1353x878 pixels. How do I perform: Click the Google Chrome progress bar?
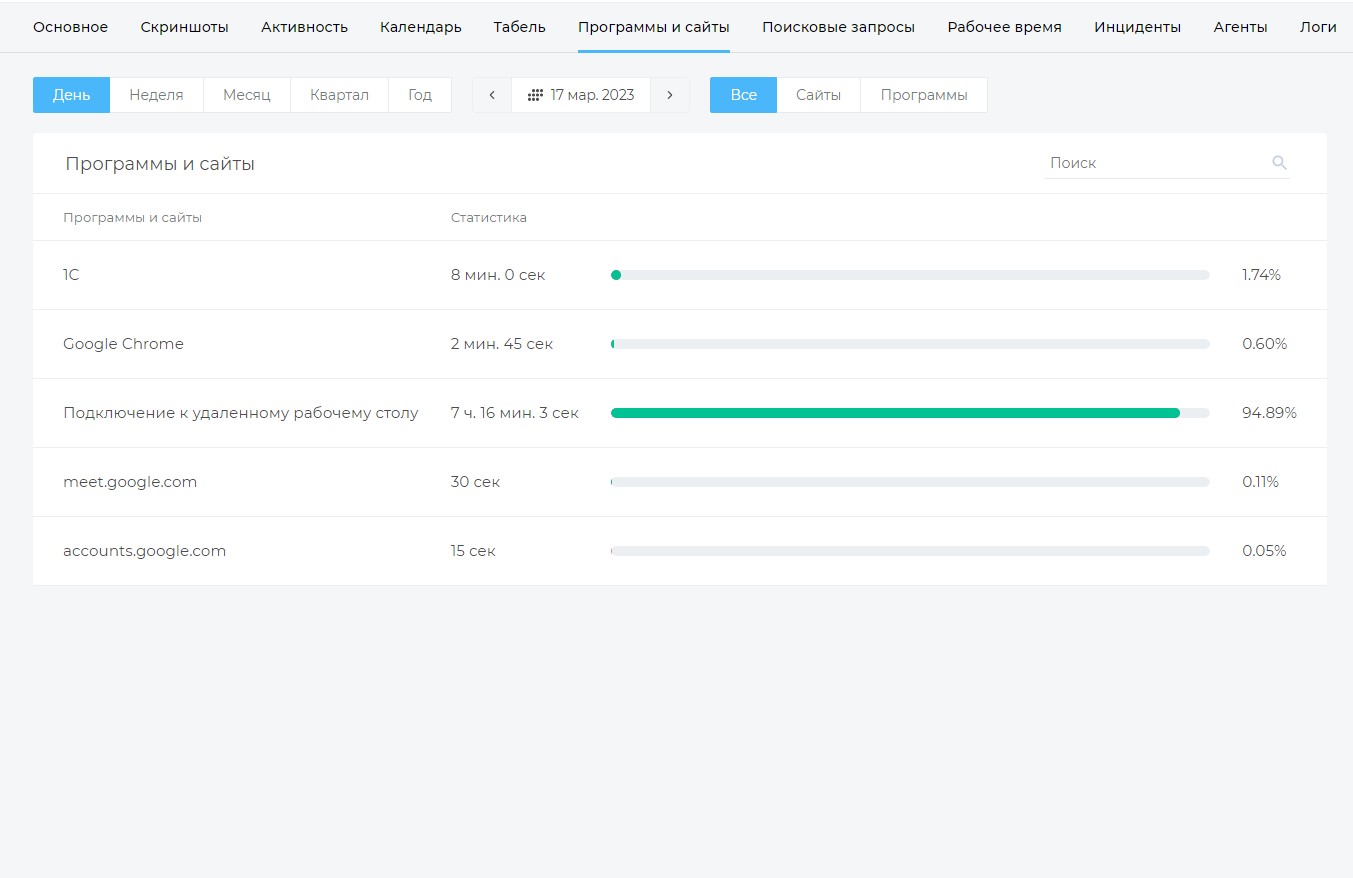(910, 344)
